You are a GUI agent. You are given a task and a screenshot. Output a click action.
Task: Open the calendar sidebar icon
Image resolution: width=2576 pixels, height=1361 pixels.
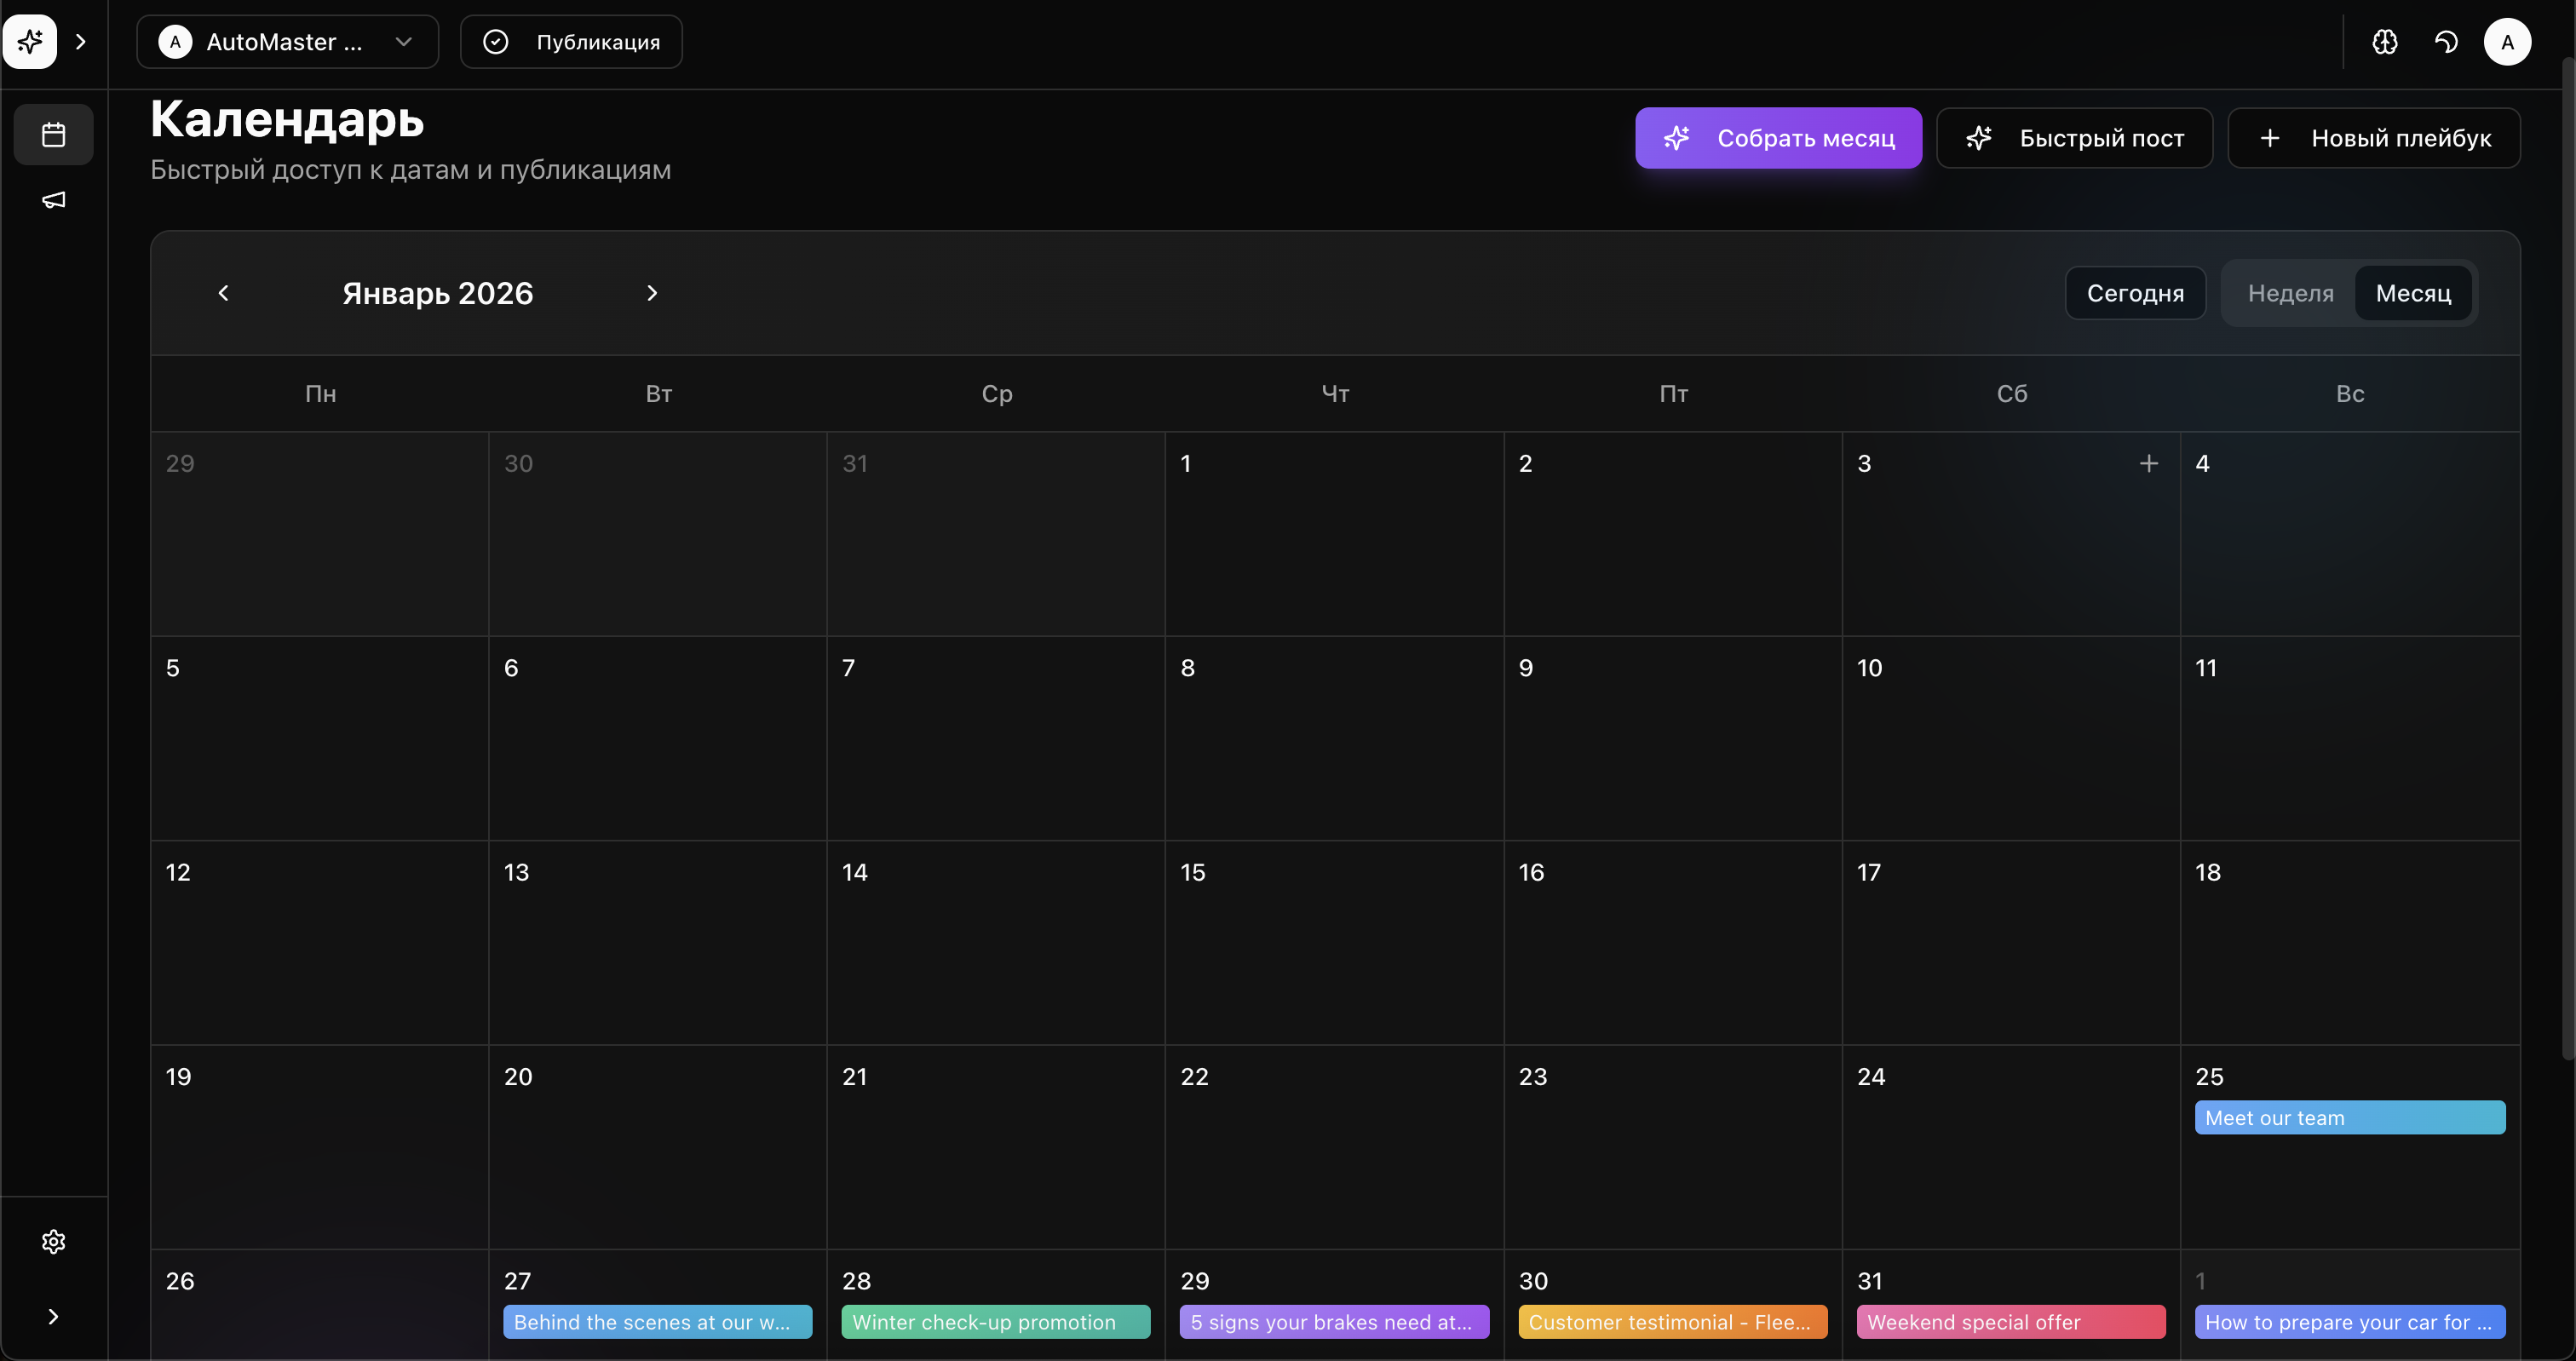click(x=53, y=134)
